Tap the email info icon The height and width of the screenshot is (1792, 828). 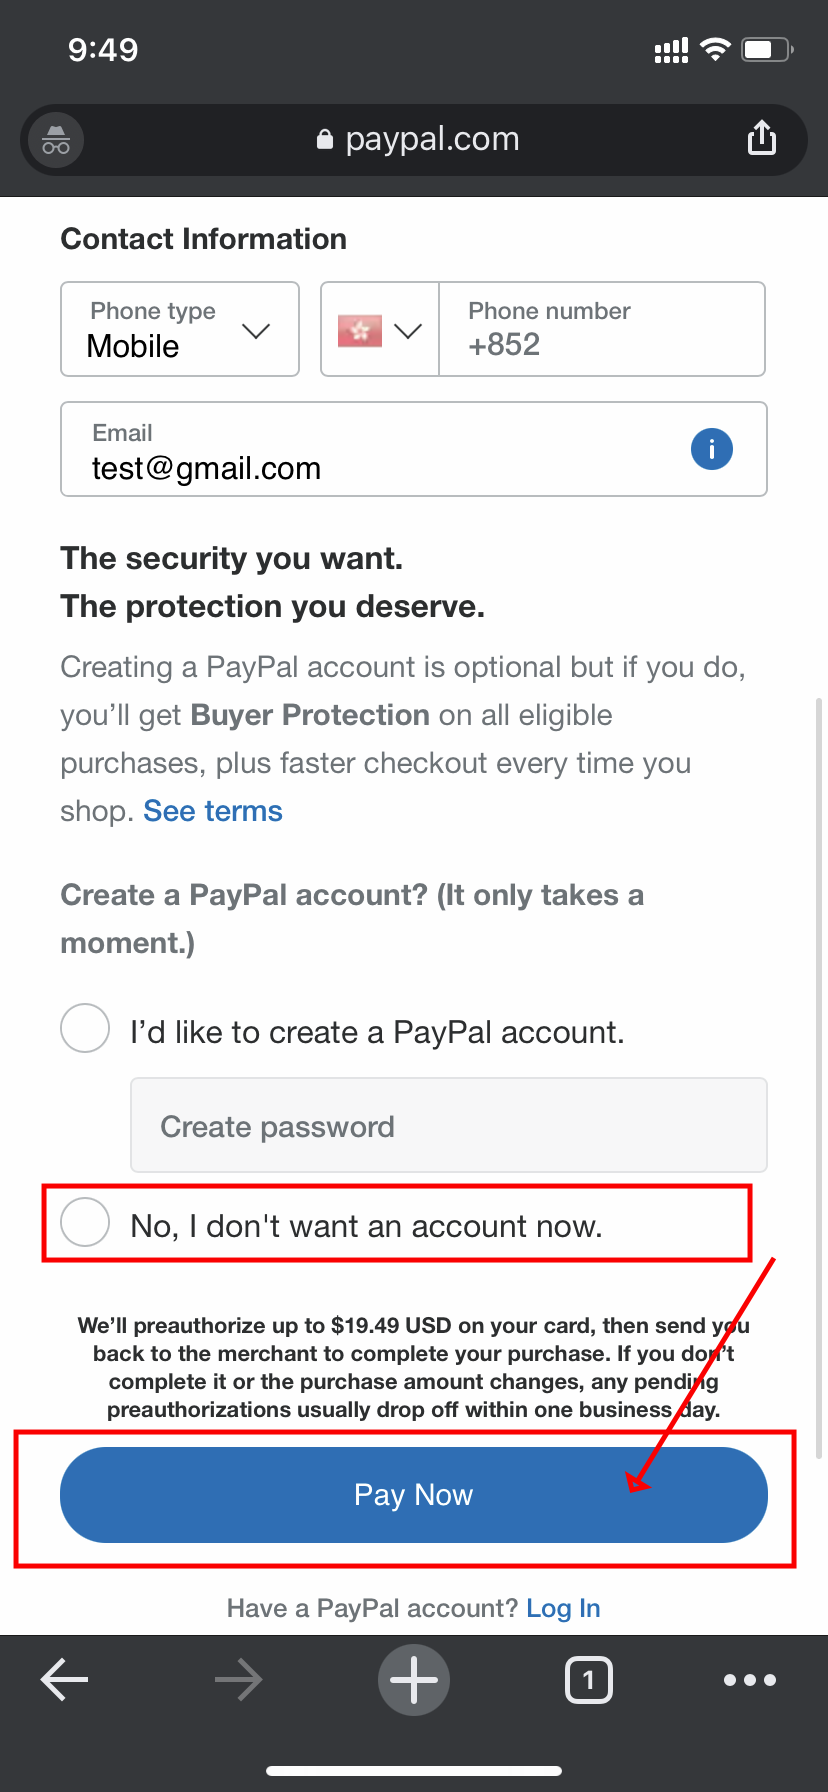(x=711, y=449)
